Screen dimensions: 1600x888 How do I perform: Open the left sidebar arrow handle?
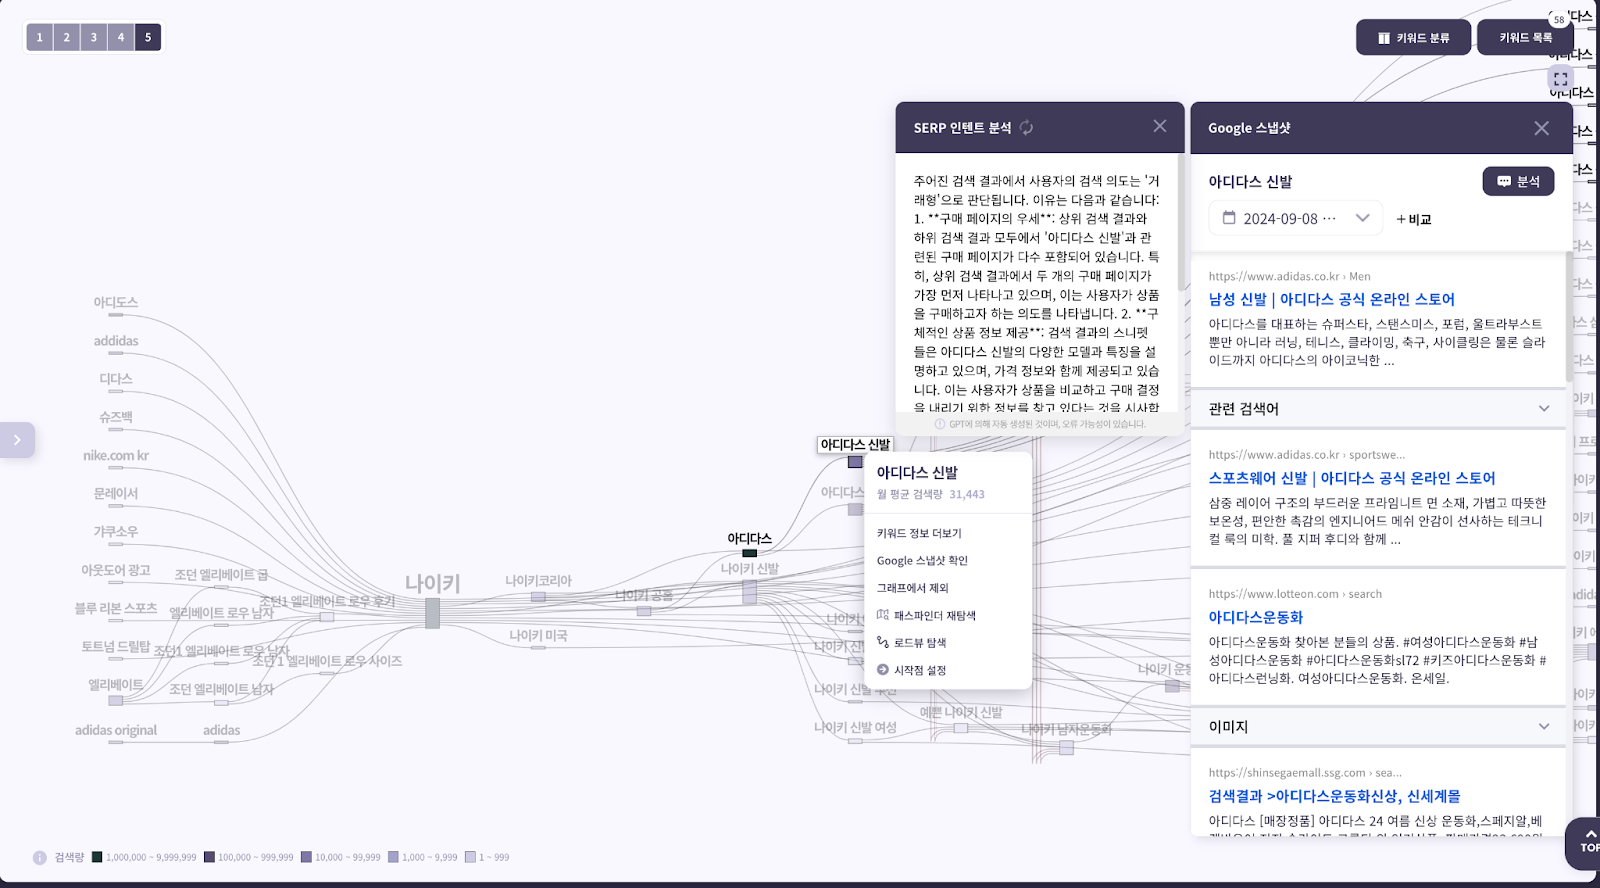[17, 440]
